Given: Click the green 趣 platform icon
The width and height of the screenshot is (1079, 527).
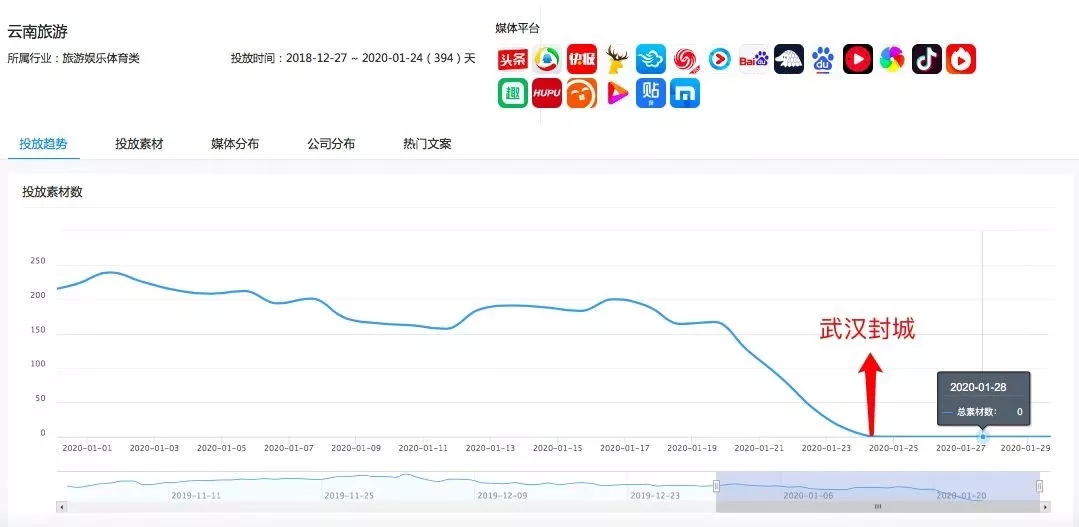Looking at the screenshot, I should pos(512,94).
